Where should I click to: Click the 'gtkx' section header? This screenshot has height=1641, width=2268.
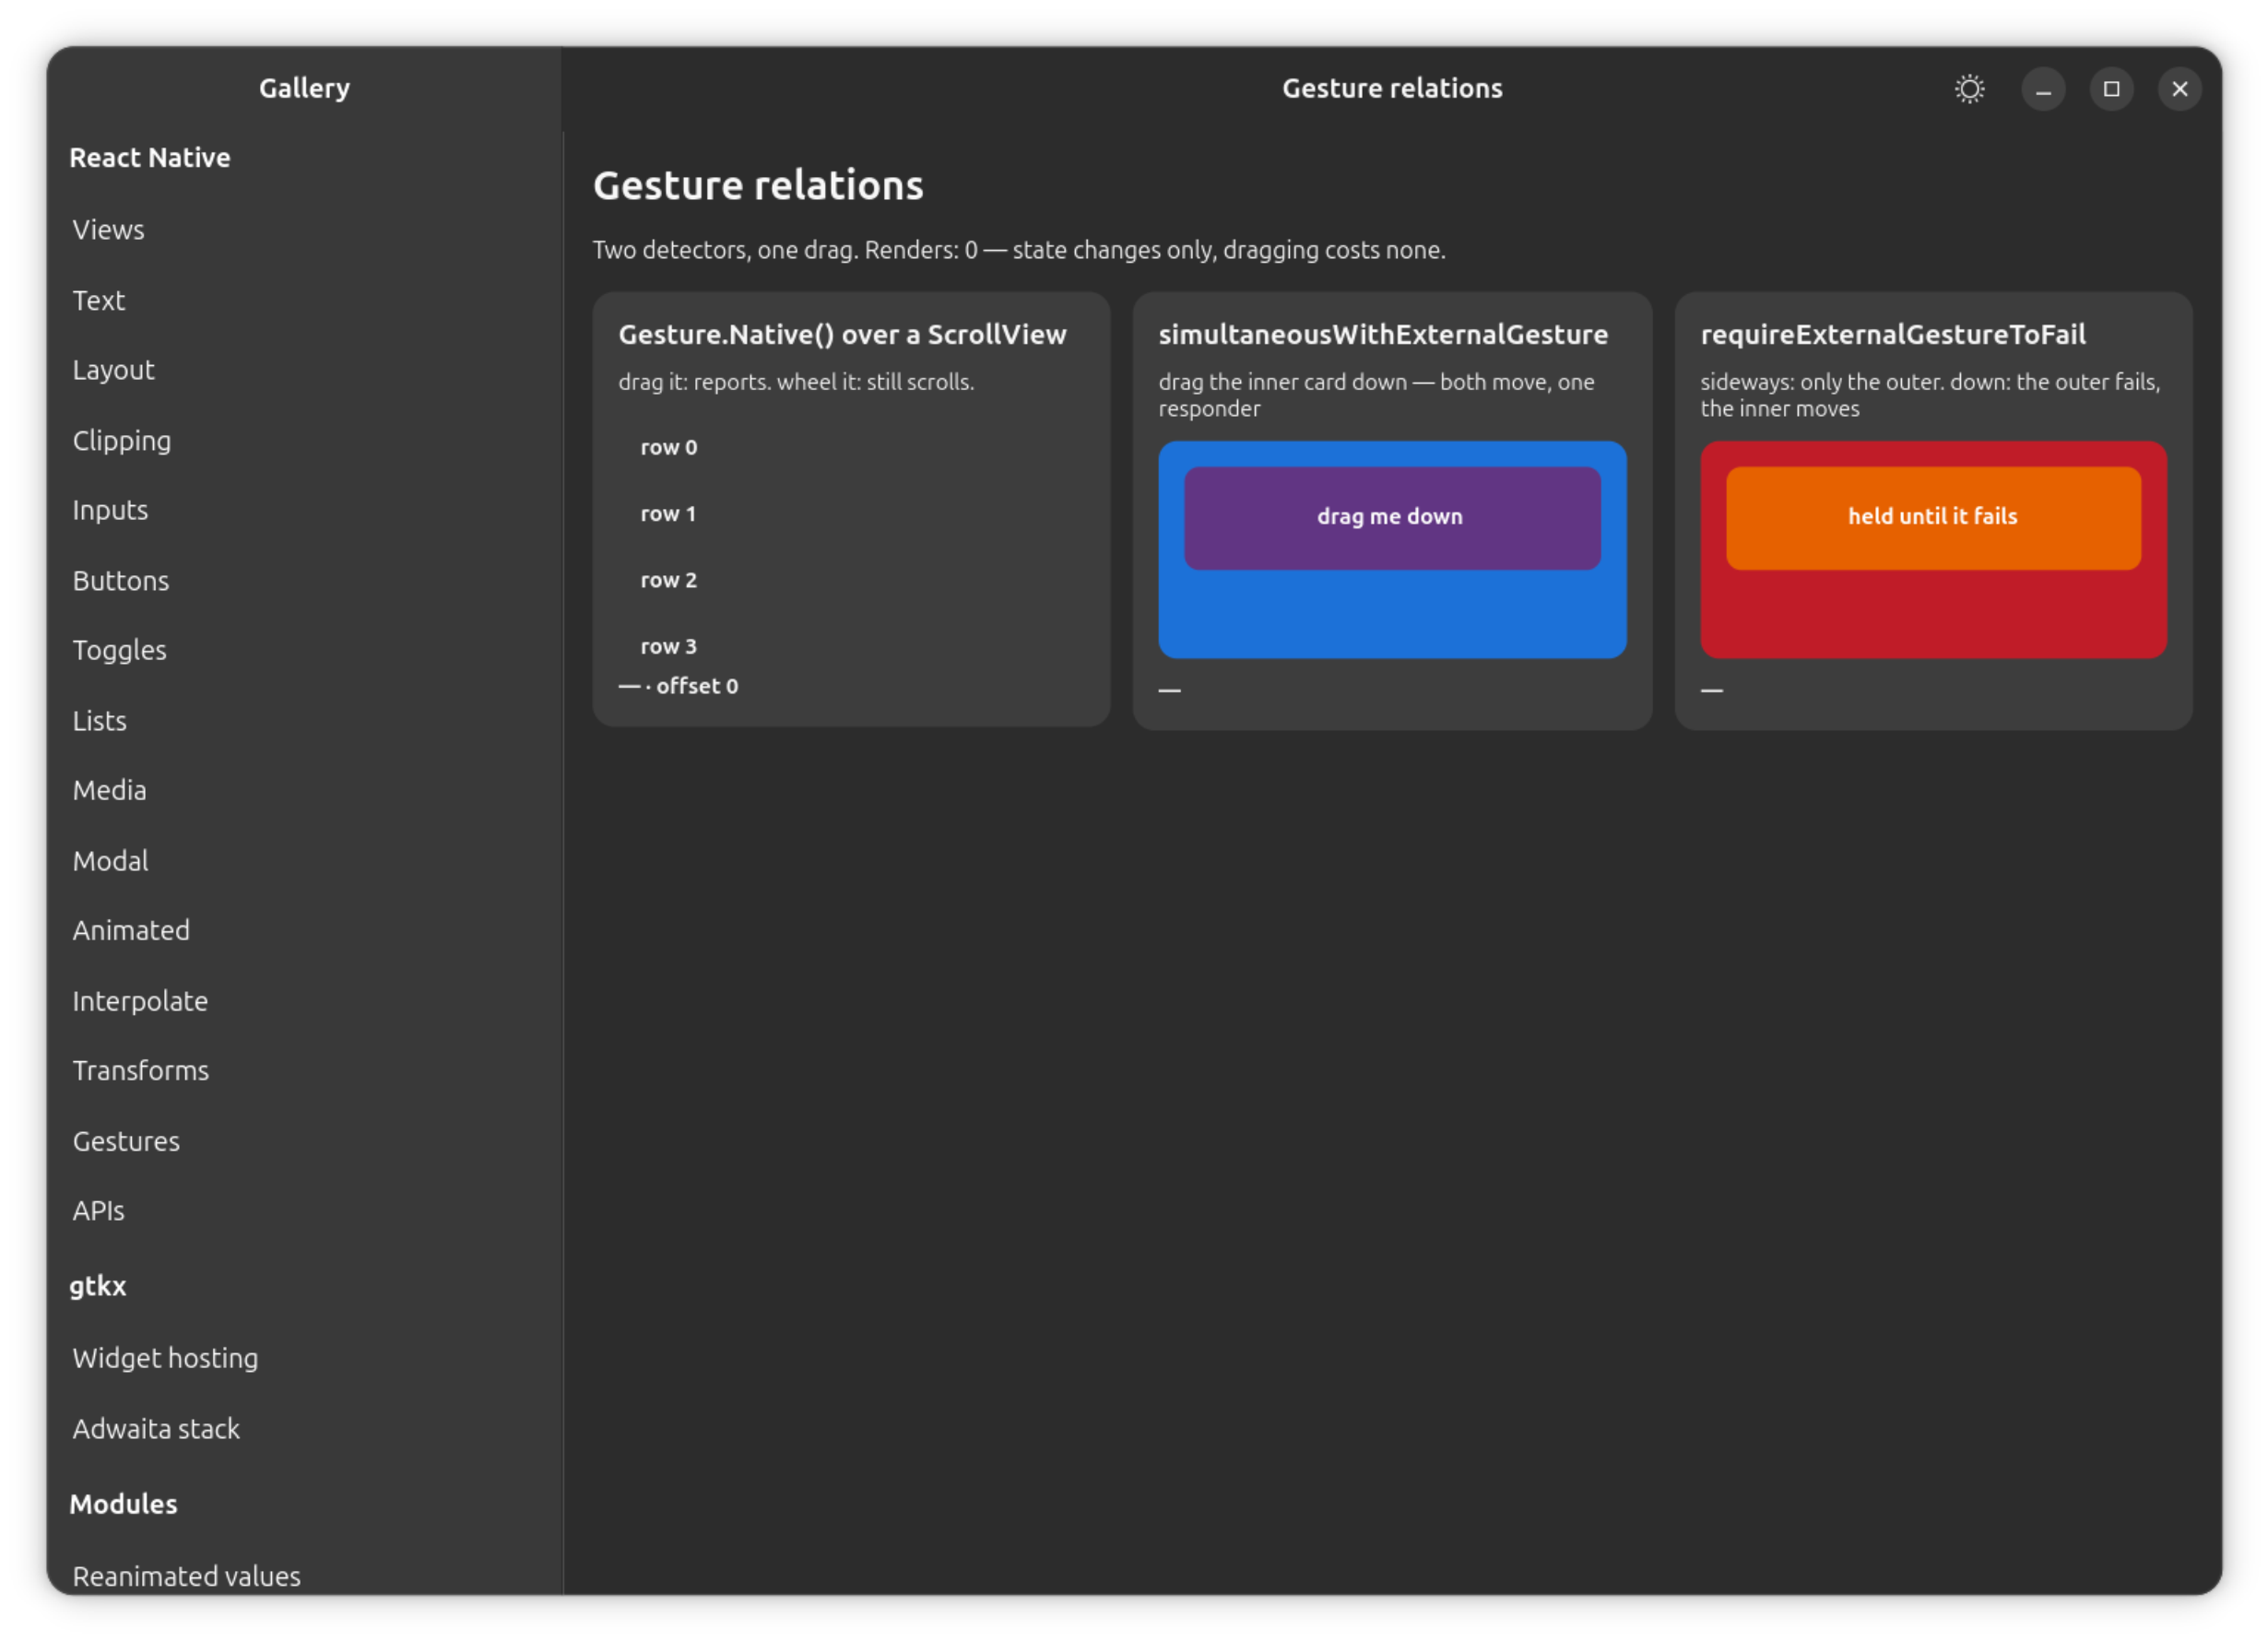[98, 1286]
